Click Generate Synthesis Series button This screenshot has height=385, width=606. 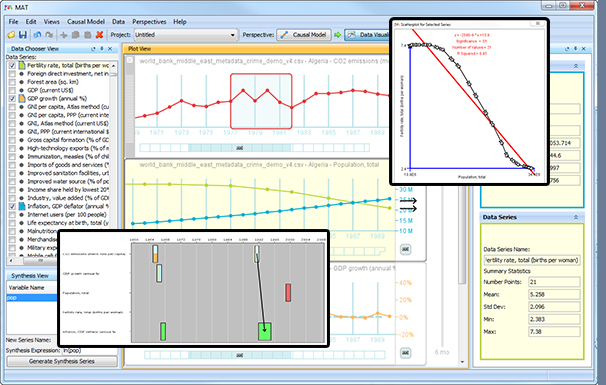coord(62,361)
